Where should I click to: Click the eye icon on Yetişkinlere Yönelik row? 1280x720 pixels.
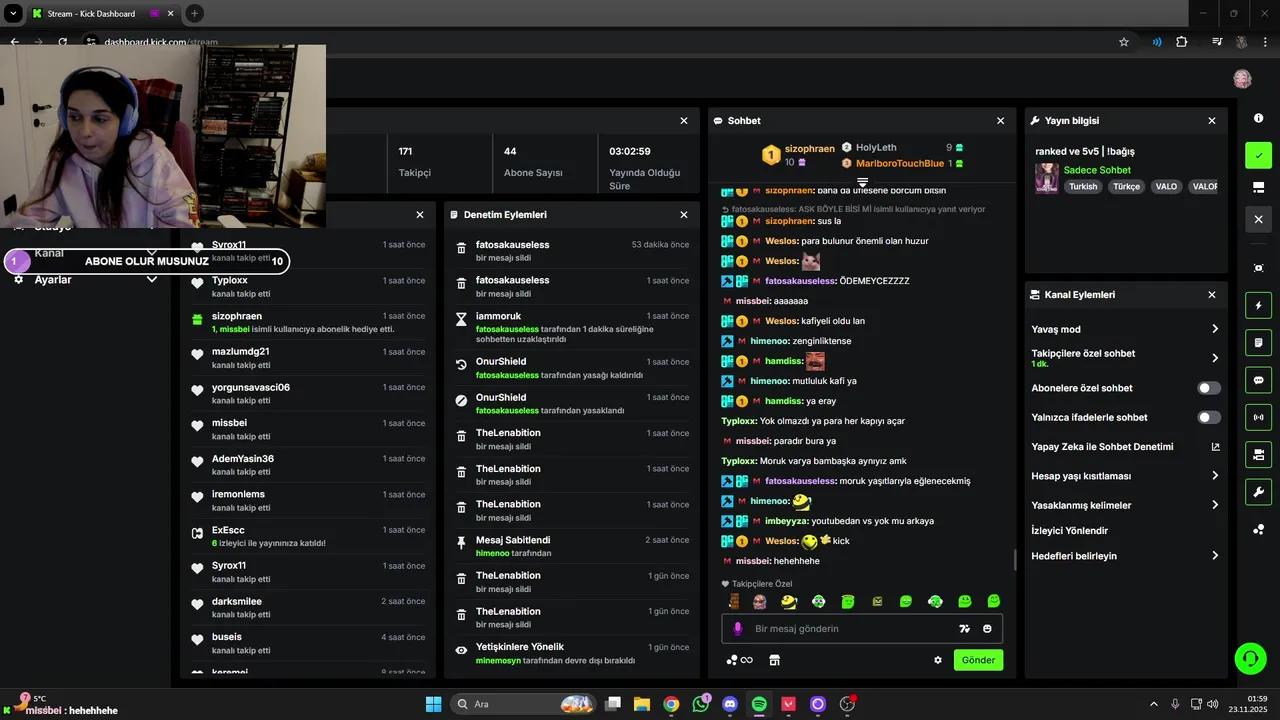coord(461,651)
